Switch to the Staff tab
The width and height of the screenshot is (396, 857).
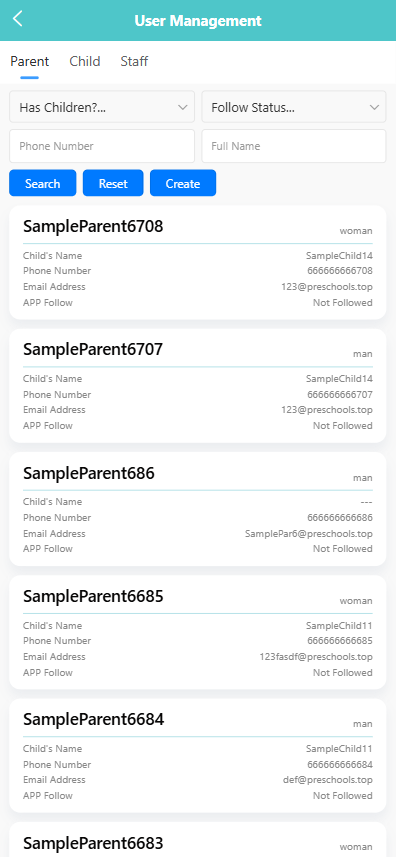click(x=134, y=61)
